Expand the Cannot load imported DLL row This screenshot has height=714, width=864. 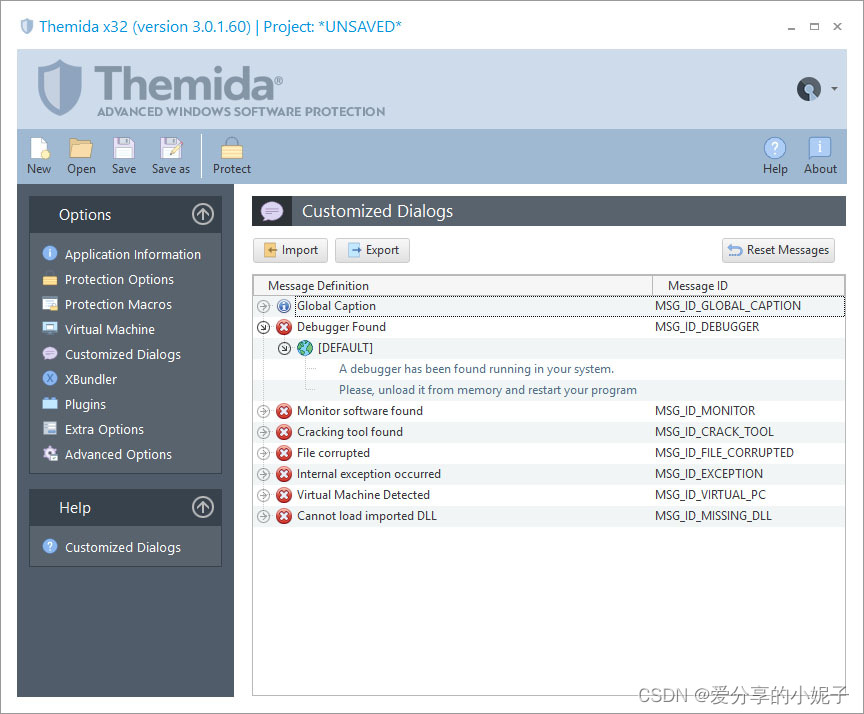click(x=263, y=516)
